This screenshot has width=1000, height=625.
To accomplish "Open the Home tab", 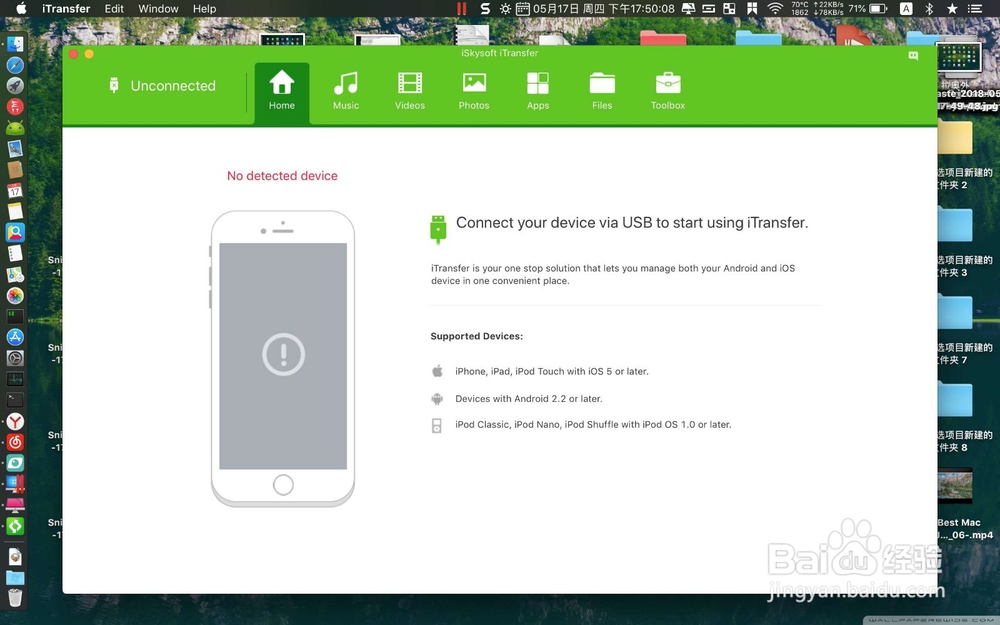I will coord(282,91).
